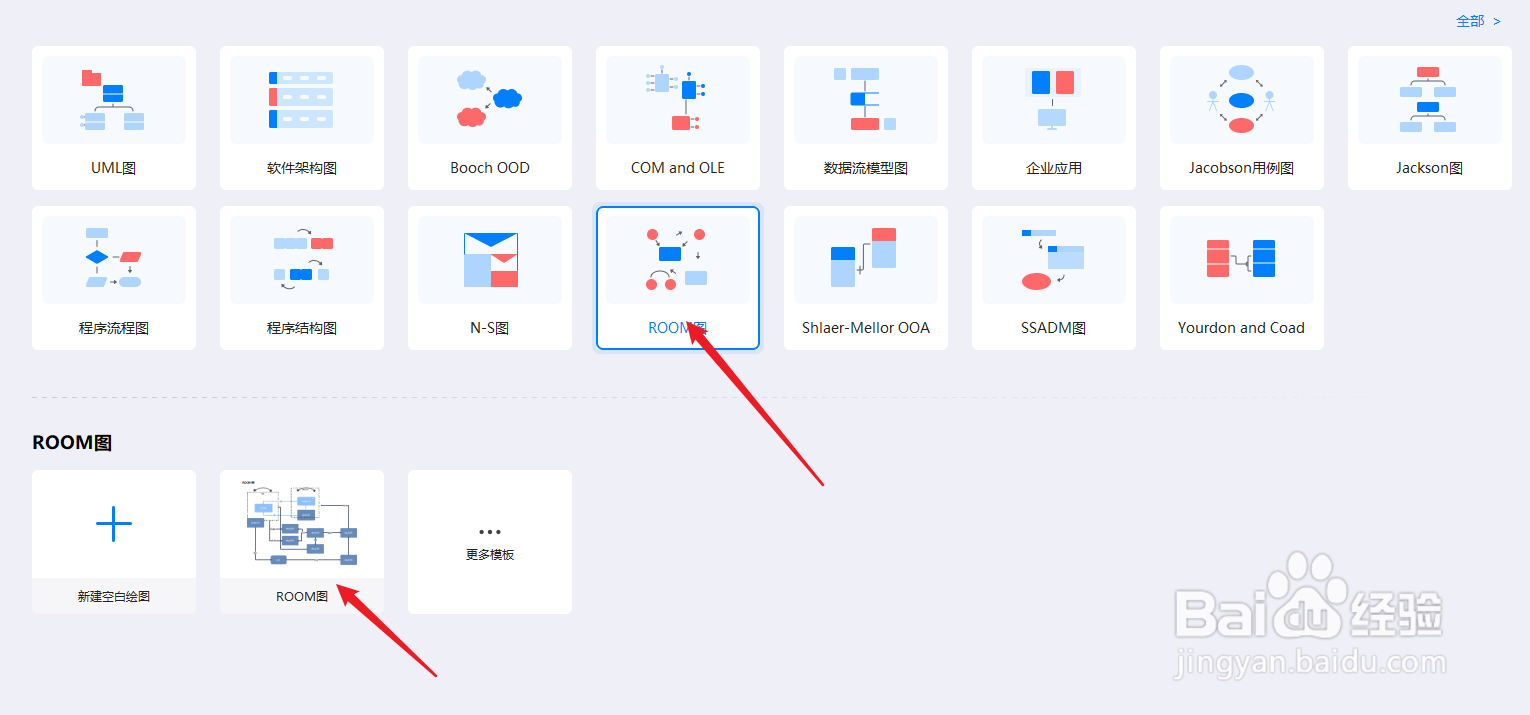Viewport: 1530px width, 715px height.
Task: Open the ROOM图 example template
Action: 301,522
